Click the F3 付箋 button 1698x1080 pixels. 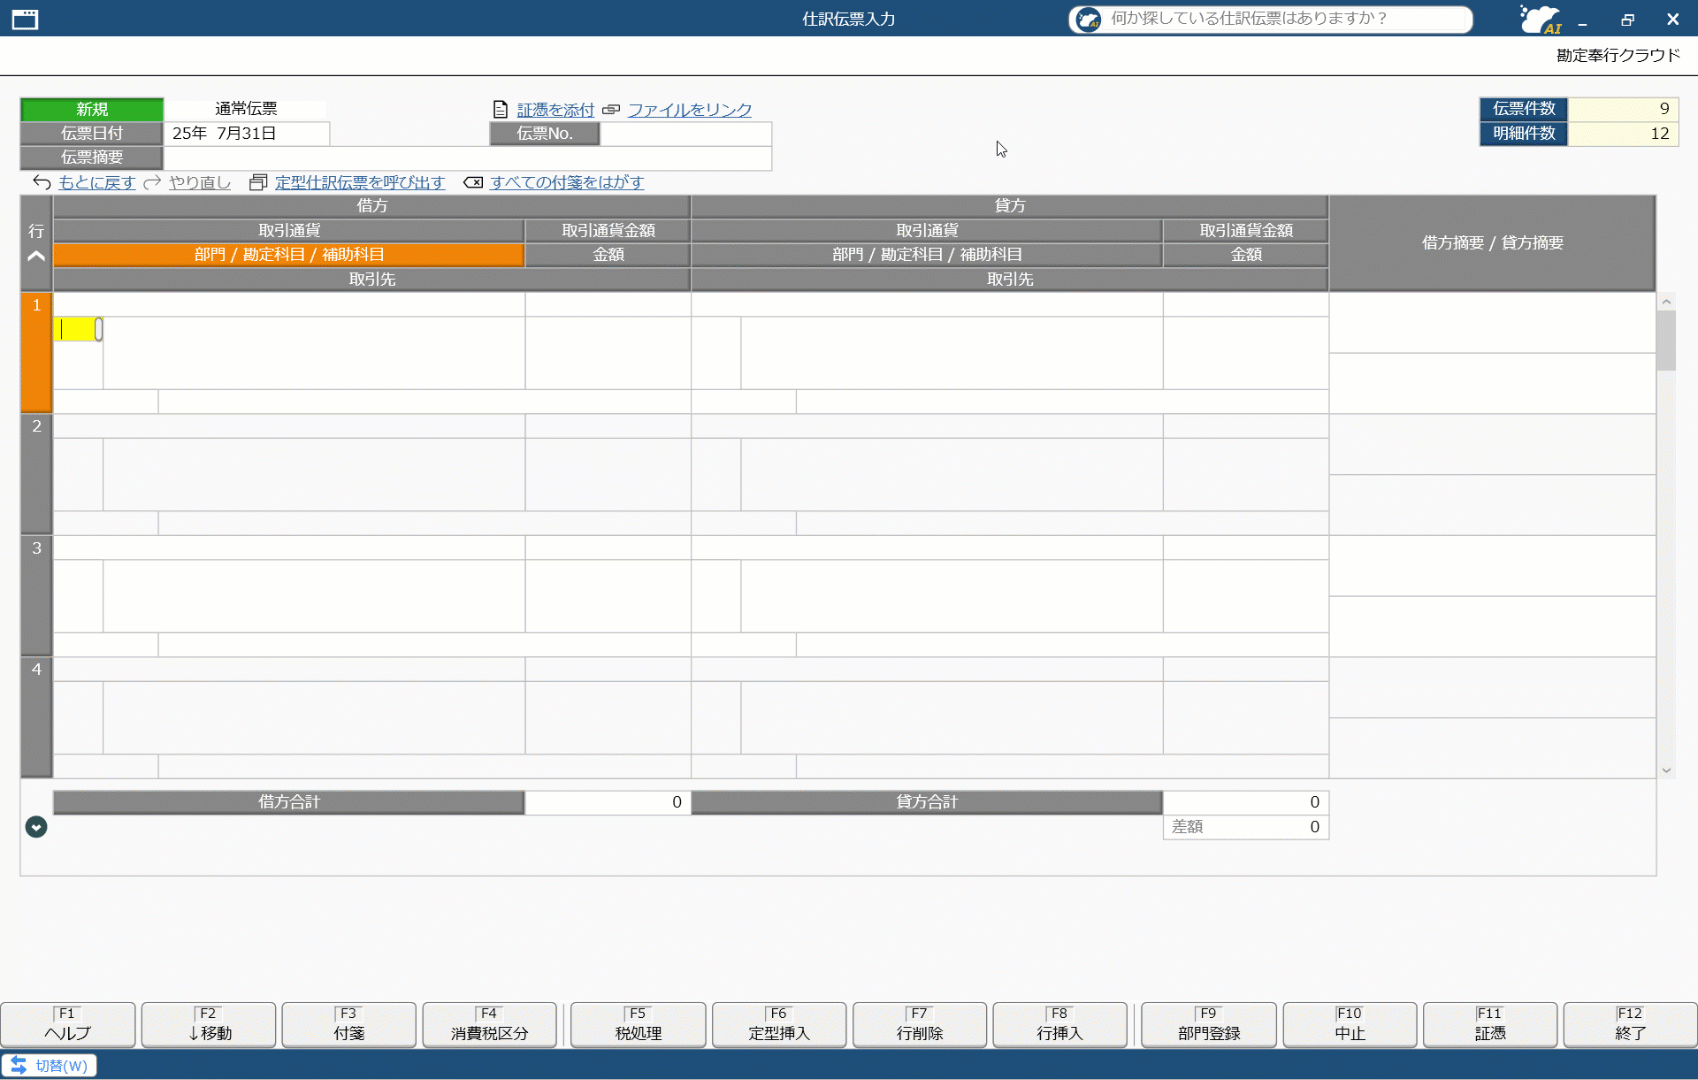click(x=349, y=1024)
